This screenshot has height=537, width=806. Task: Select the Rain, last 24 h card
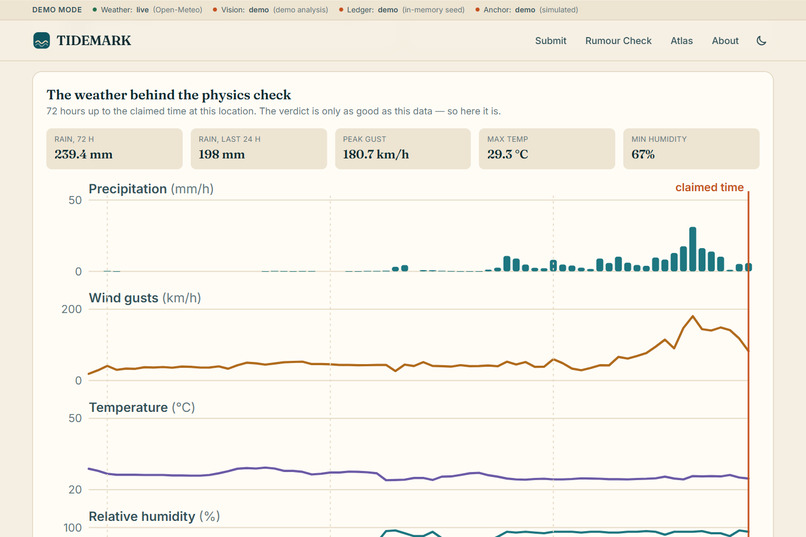[259, 149]
